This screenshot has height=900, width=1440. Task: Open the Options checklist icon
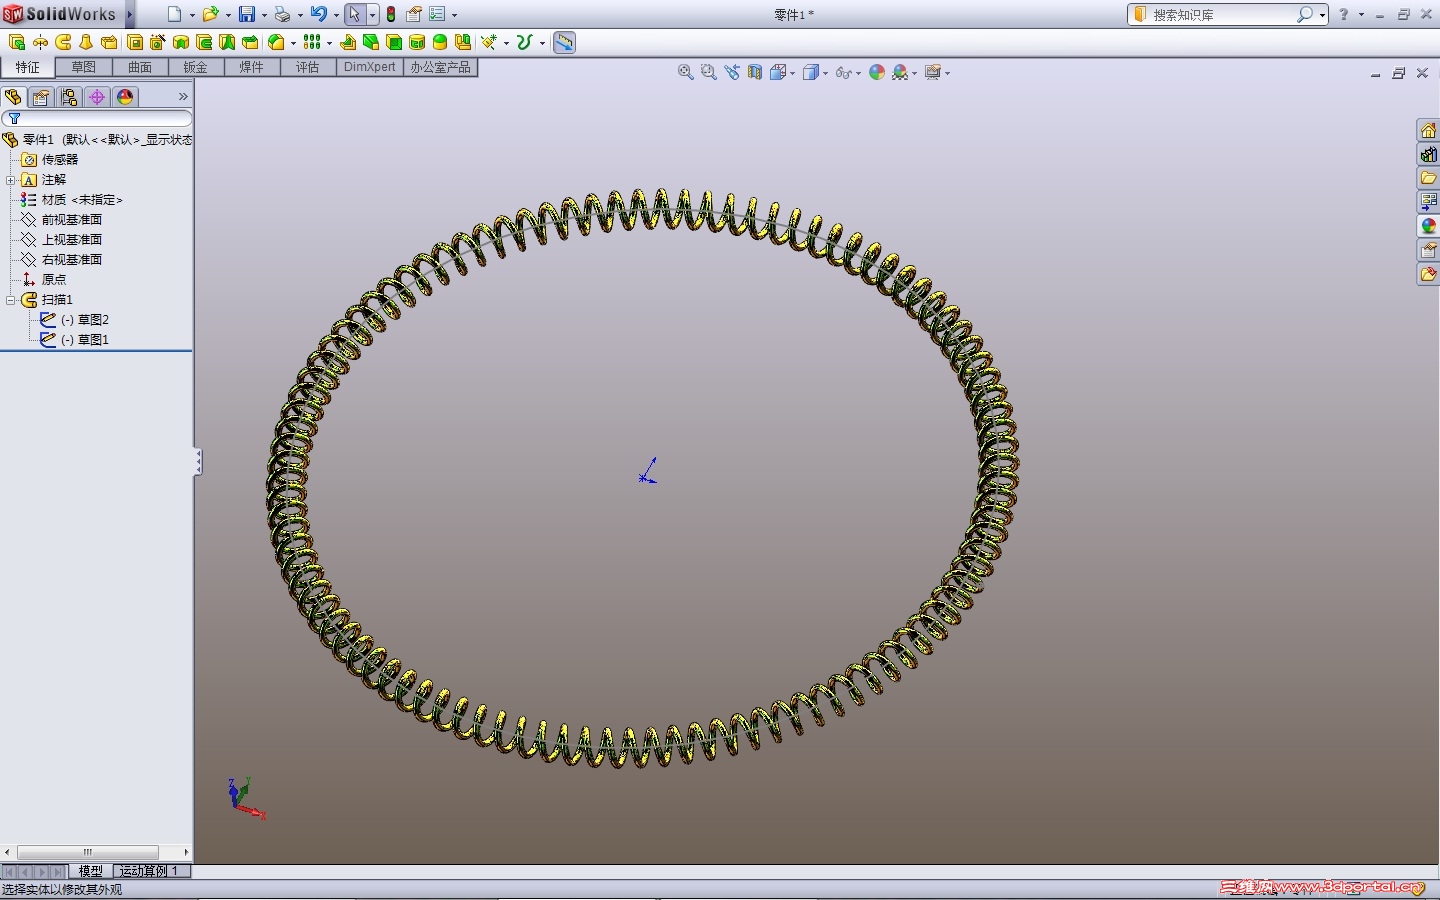coord(437,14)
